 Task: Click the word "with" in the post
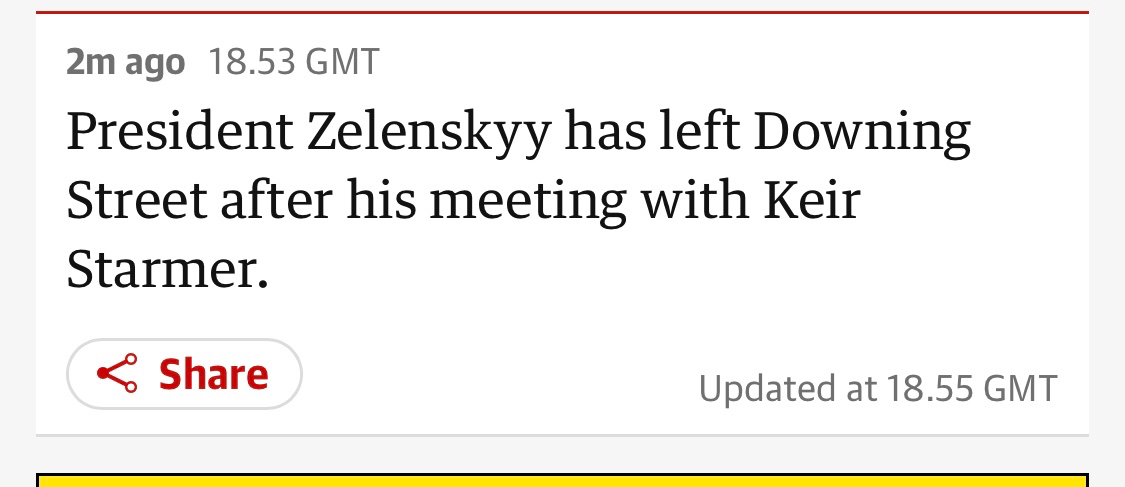[693, 201]
